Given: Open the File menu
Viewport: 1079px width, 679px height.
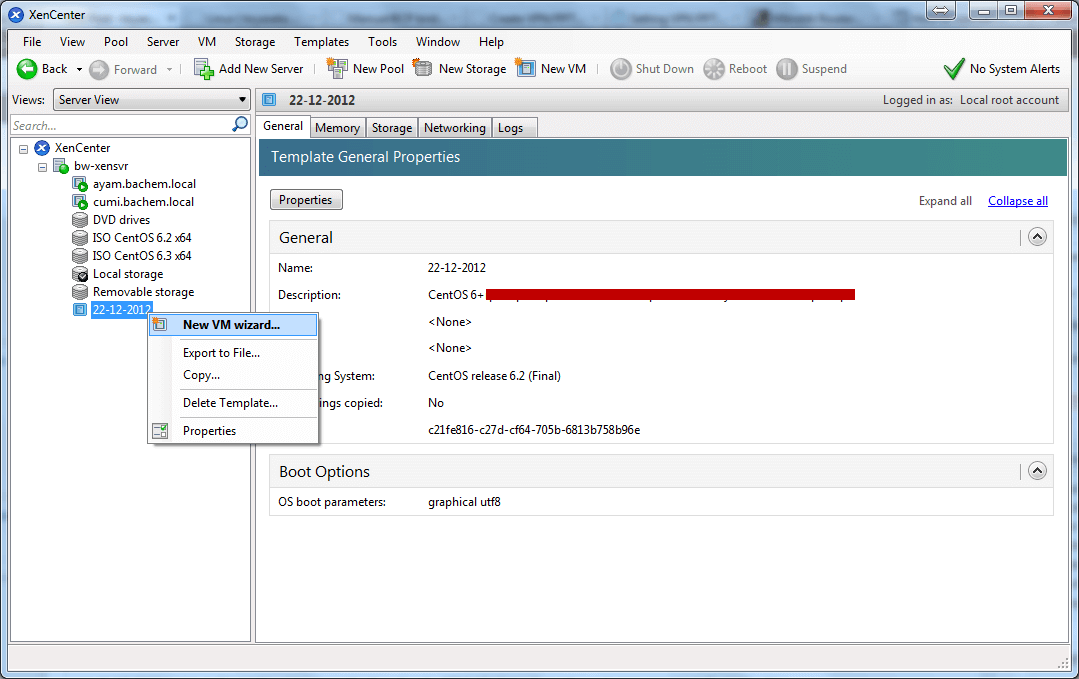Looking at the screenshot, I should click(32, 42).
